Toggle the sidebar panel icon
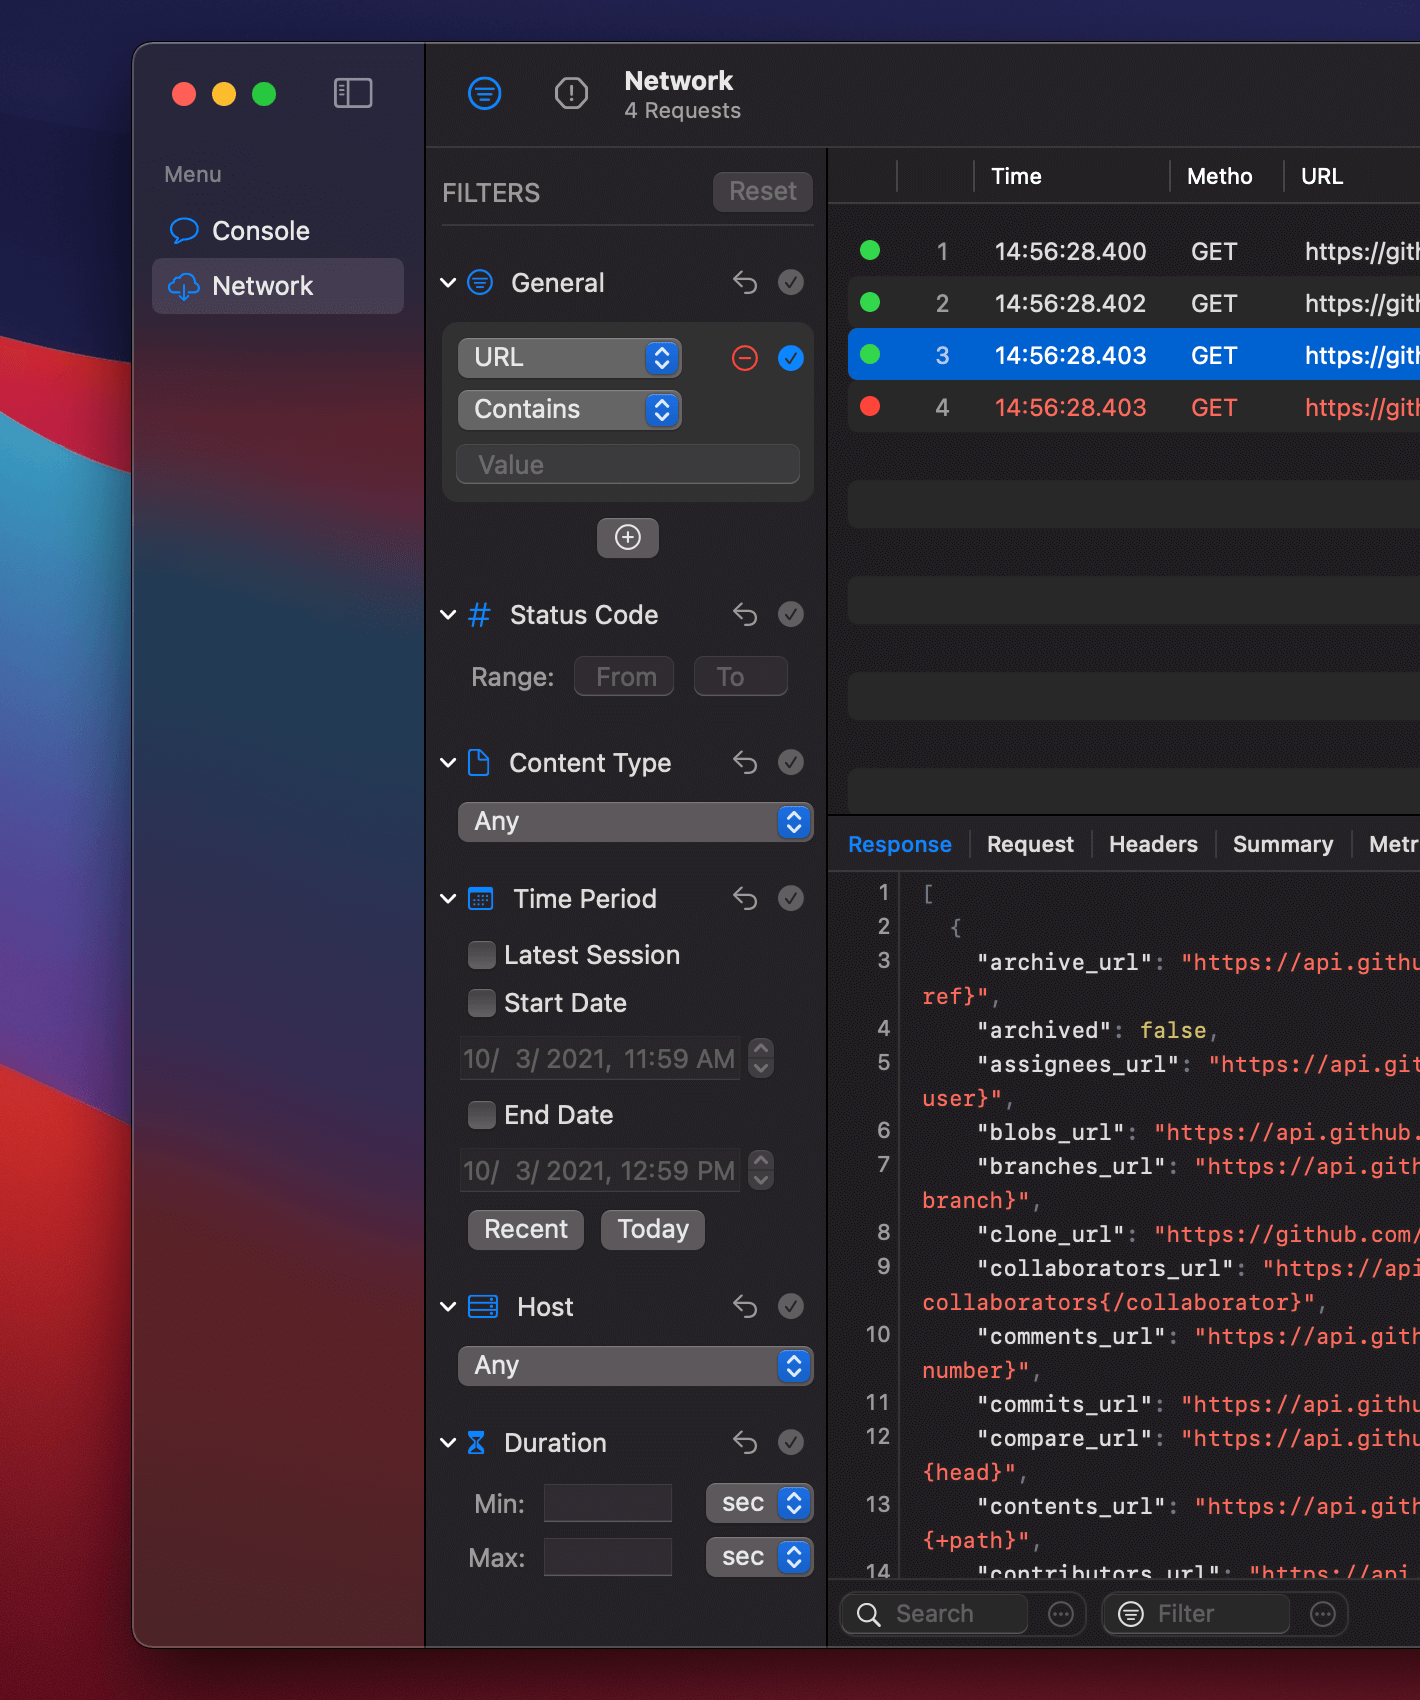Screen dimensions: 1420x1700 click(x=353, y=93)
